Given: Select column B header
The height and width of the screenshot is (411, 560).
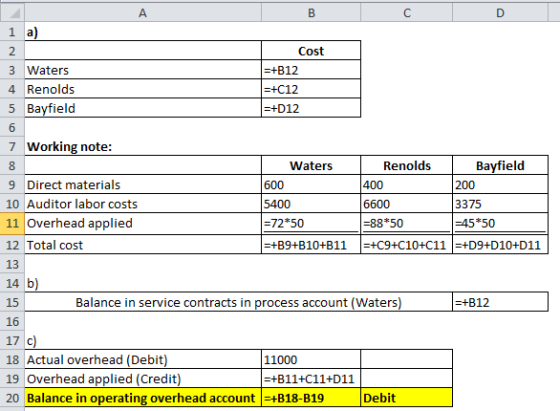Looking at the screenshot, I should coord(311,13).
